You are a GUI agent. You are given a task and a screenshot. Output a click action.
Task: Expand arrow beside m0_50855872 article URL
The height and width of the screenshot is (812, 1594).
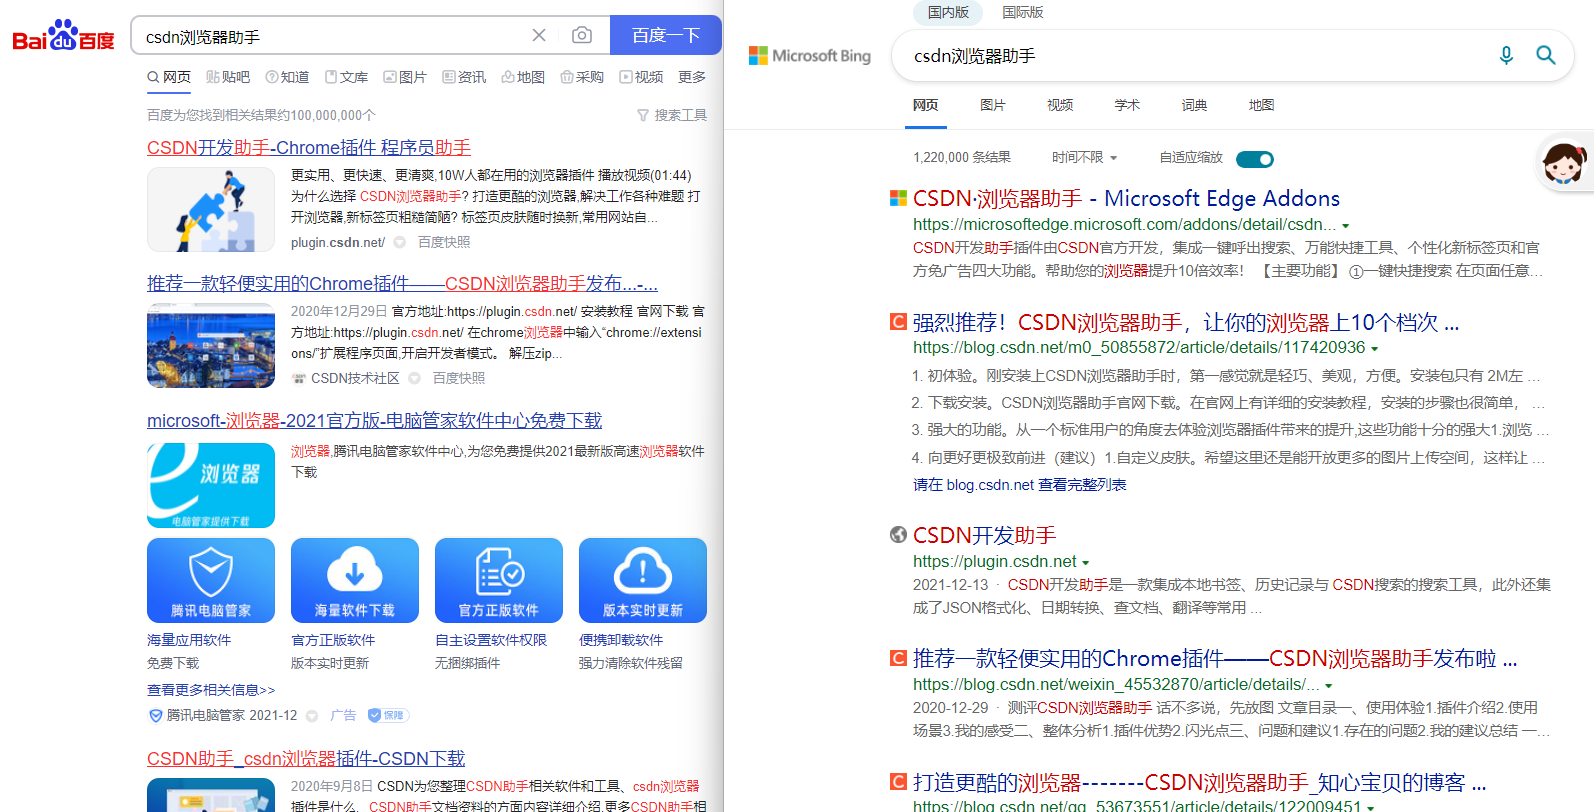(x=1375, y=349)
